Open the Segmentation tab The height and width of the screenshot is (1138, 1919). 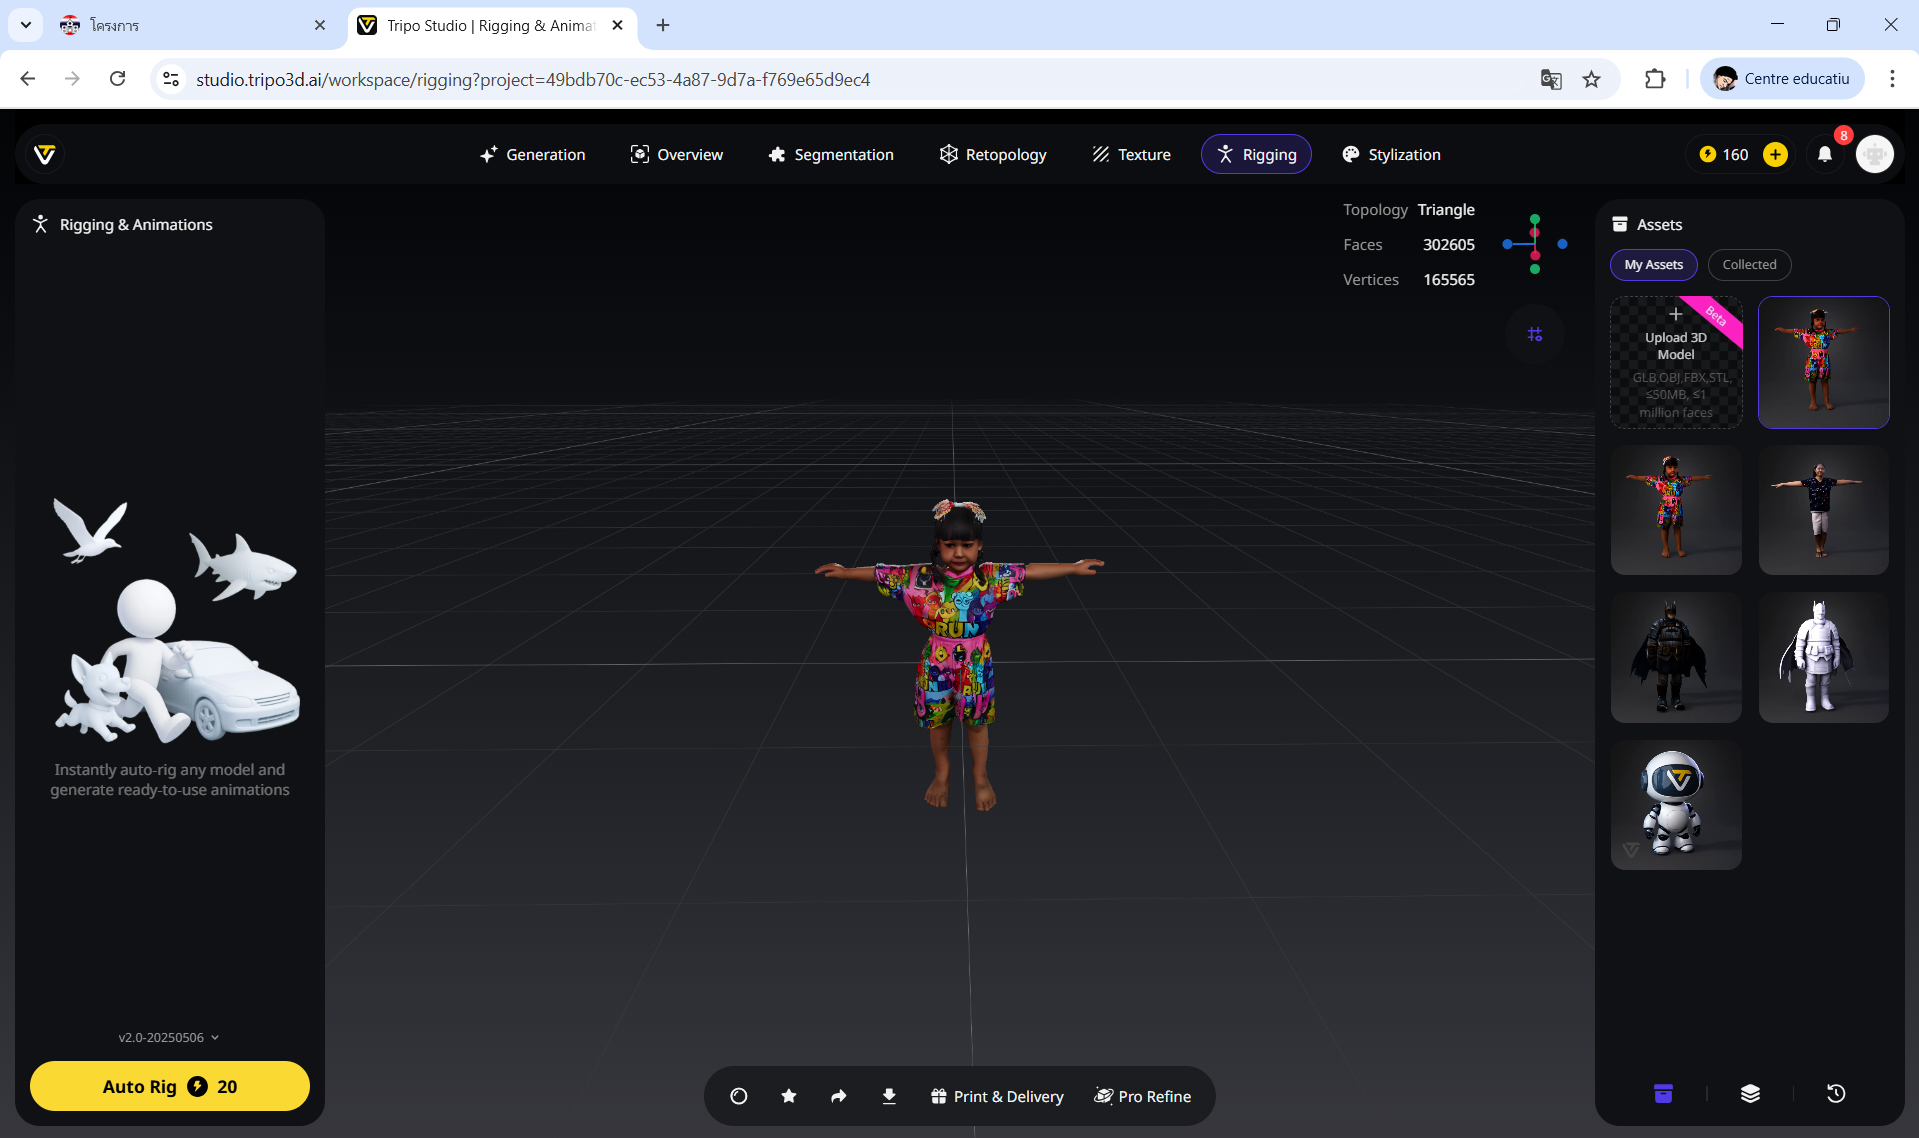pos(830,154)
